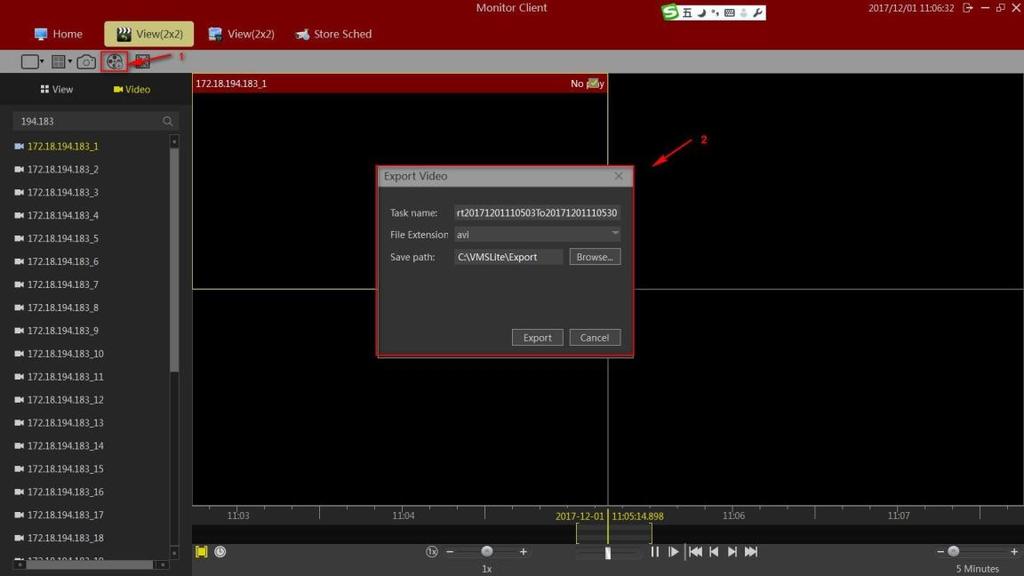The image size is (1024, 576).
Task: Click Cancel in Export Video dialog
Action: 595,338
